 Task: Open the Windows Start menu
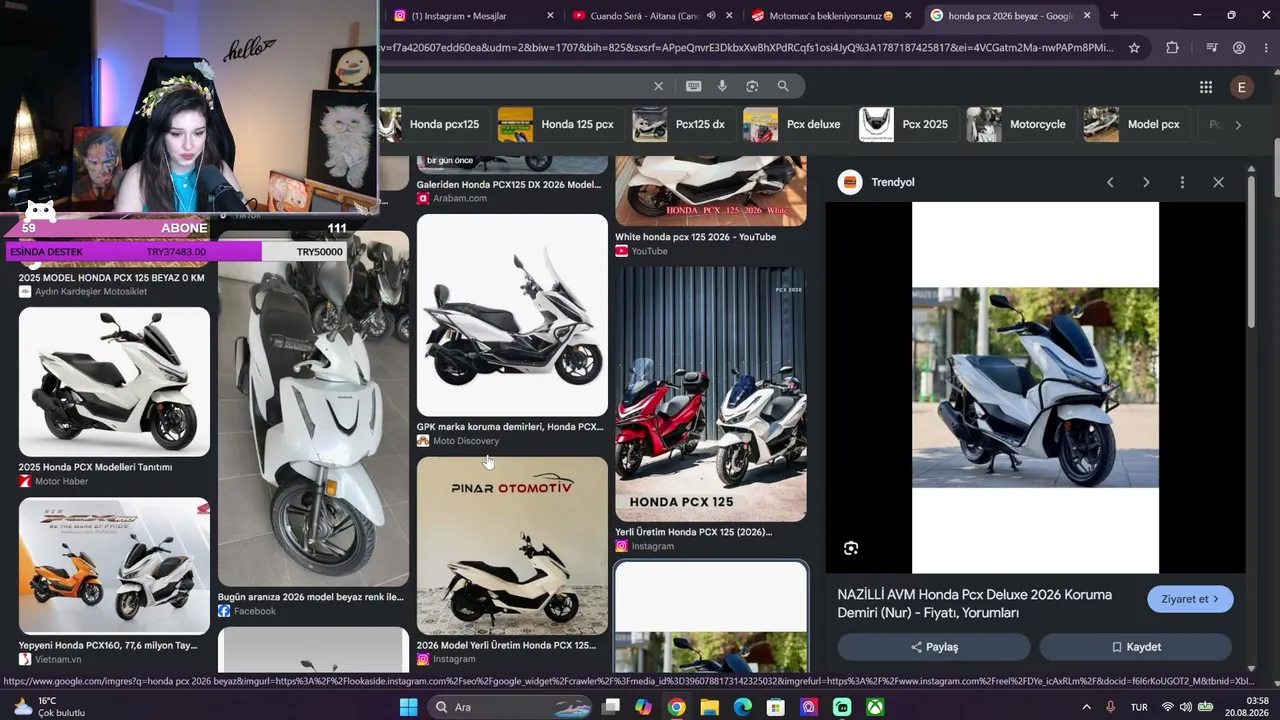408,707
